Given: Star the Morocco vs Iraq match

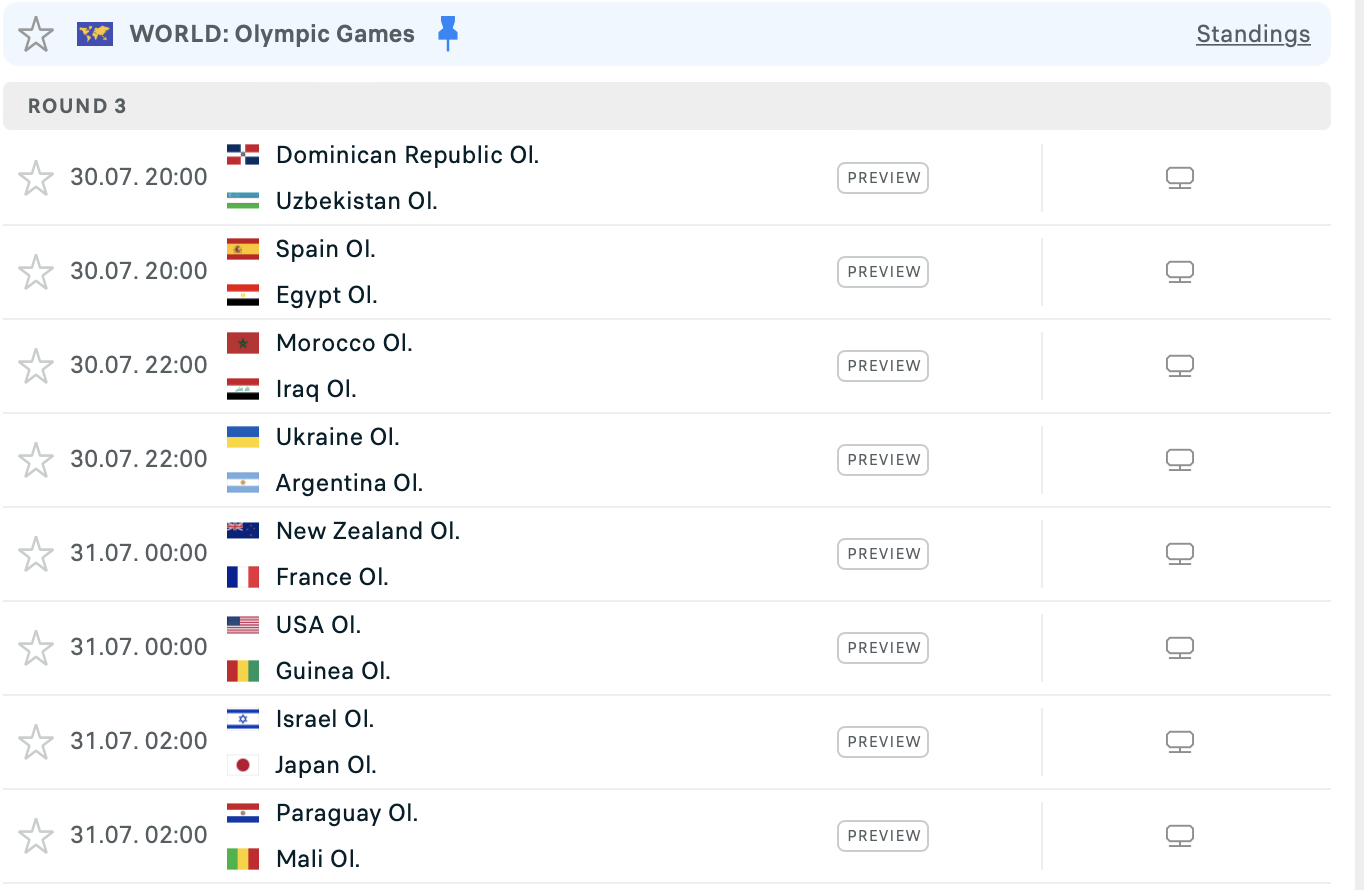Looking at the screenshot, I should pyautogui.click(x=36, y=366).
